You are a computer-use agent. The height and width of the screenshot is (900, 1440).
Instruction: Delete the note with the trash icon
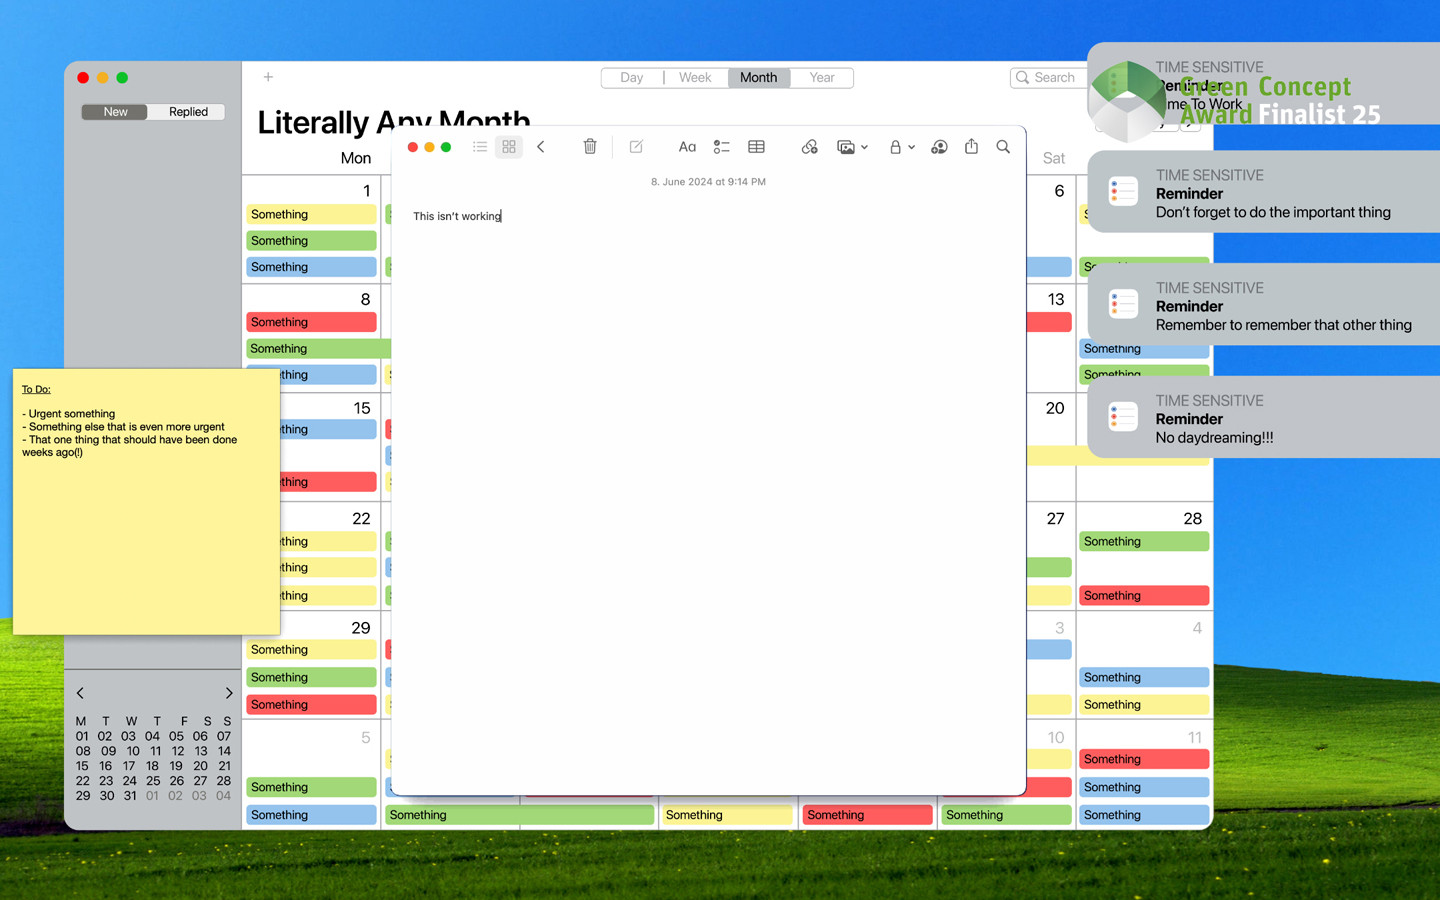[590, 147]
